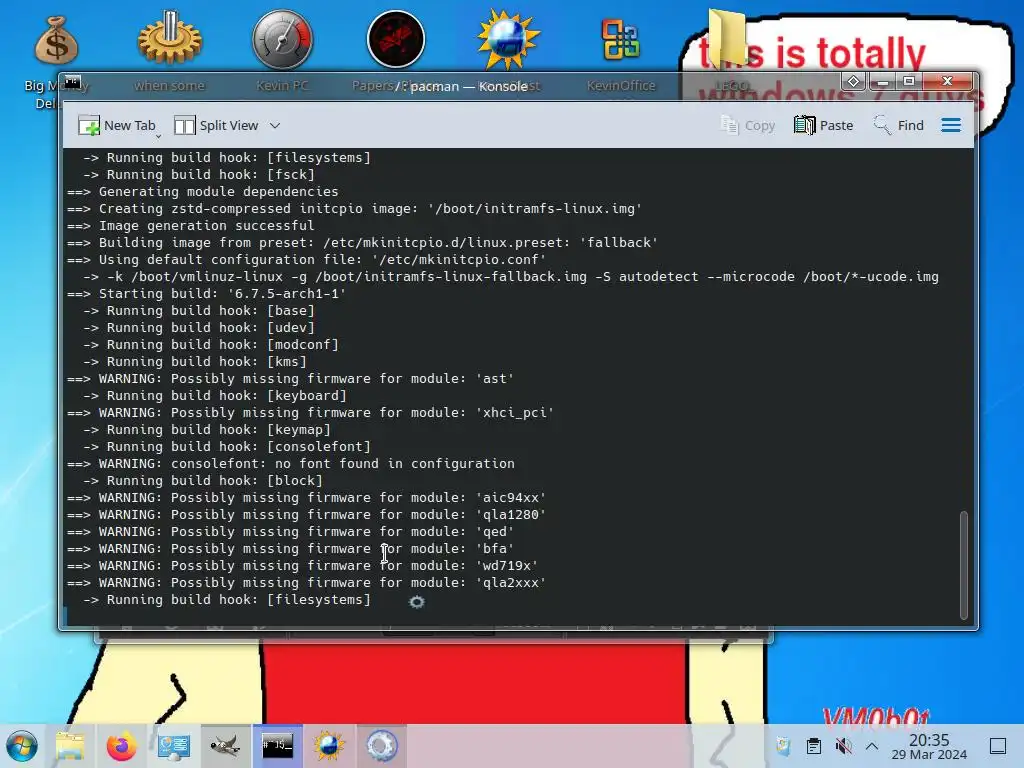The height and width of the screenshot is (768, 1024).
Task: Click the warning line for module 'qla1280'
Action: (x=306, y=515)
